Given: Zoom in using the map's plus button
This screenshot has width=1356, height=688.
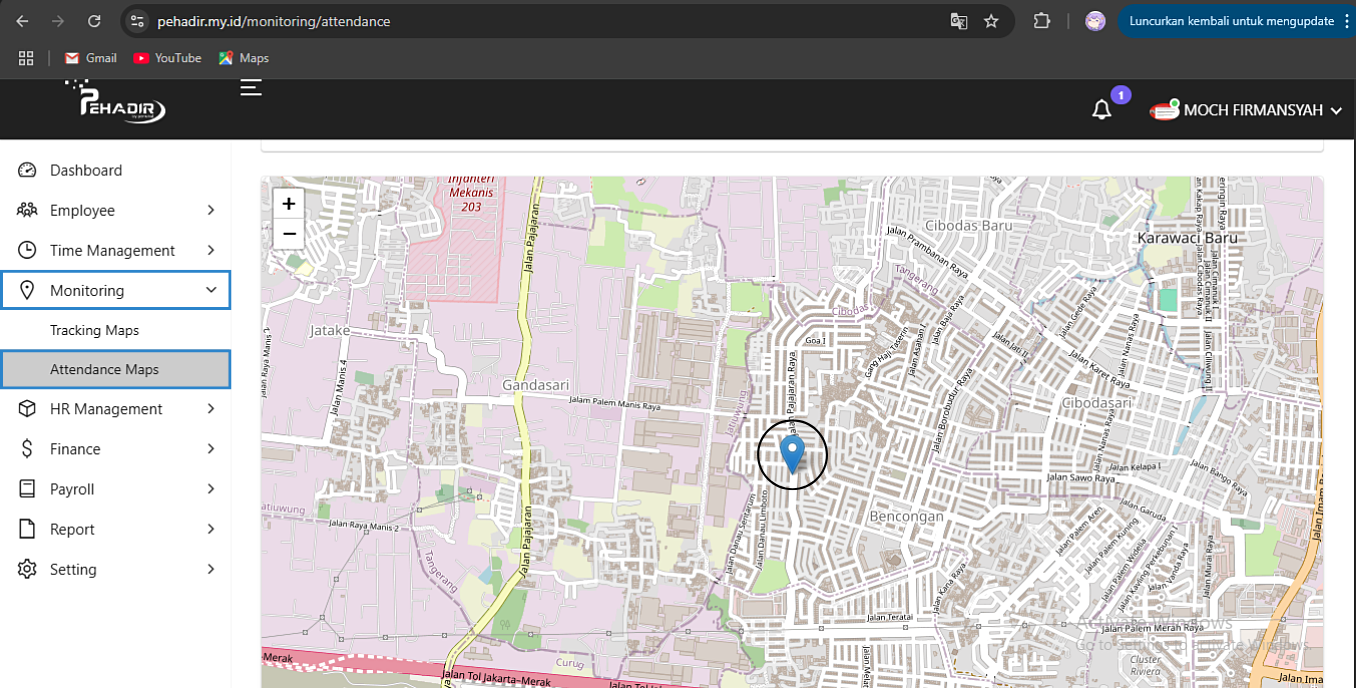Looking at the screenshot, I should [x=288, y=202].
